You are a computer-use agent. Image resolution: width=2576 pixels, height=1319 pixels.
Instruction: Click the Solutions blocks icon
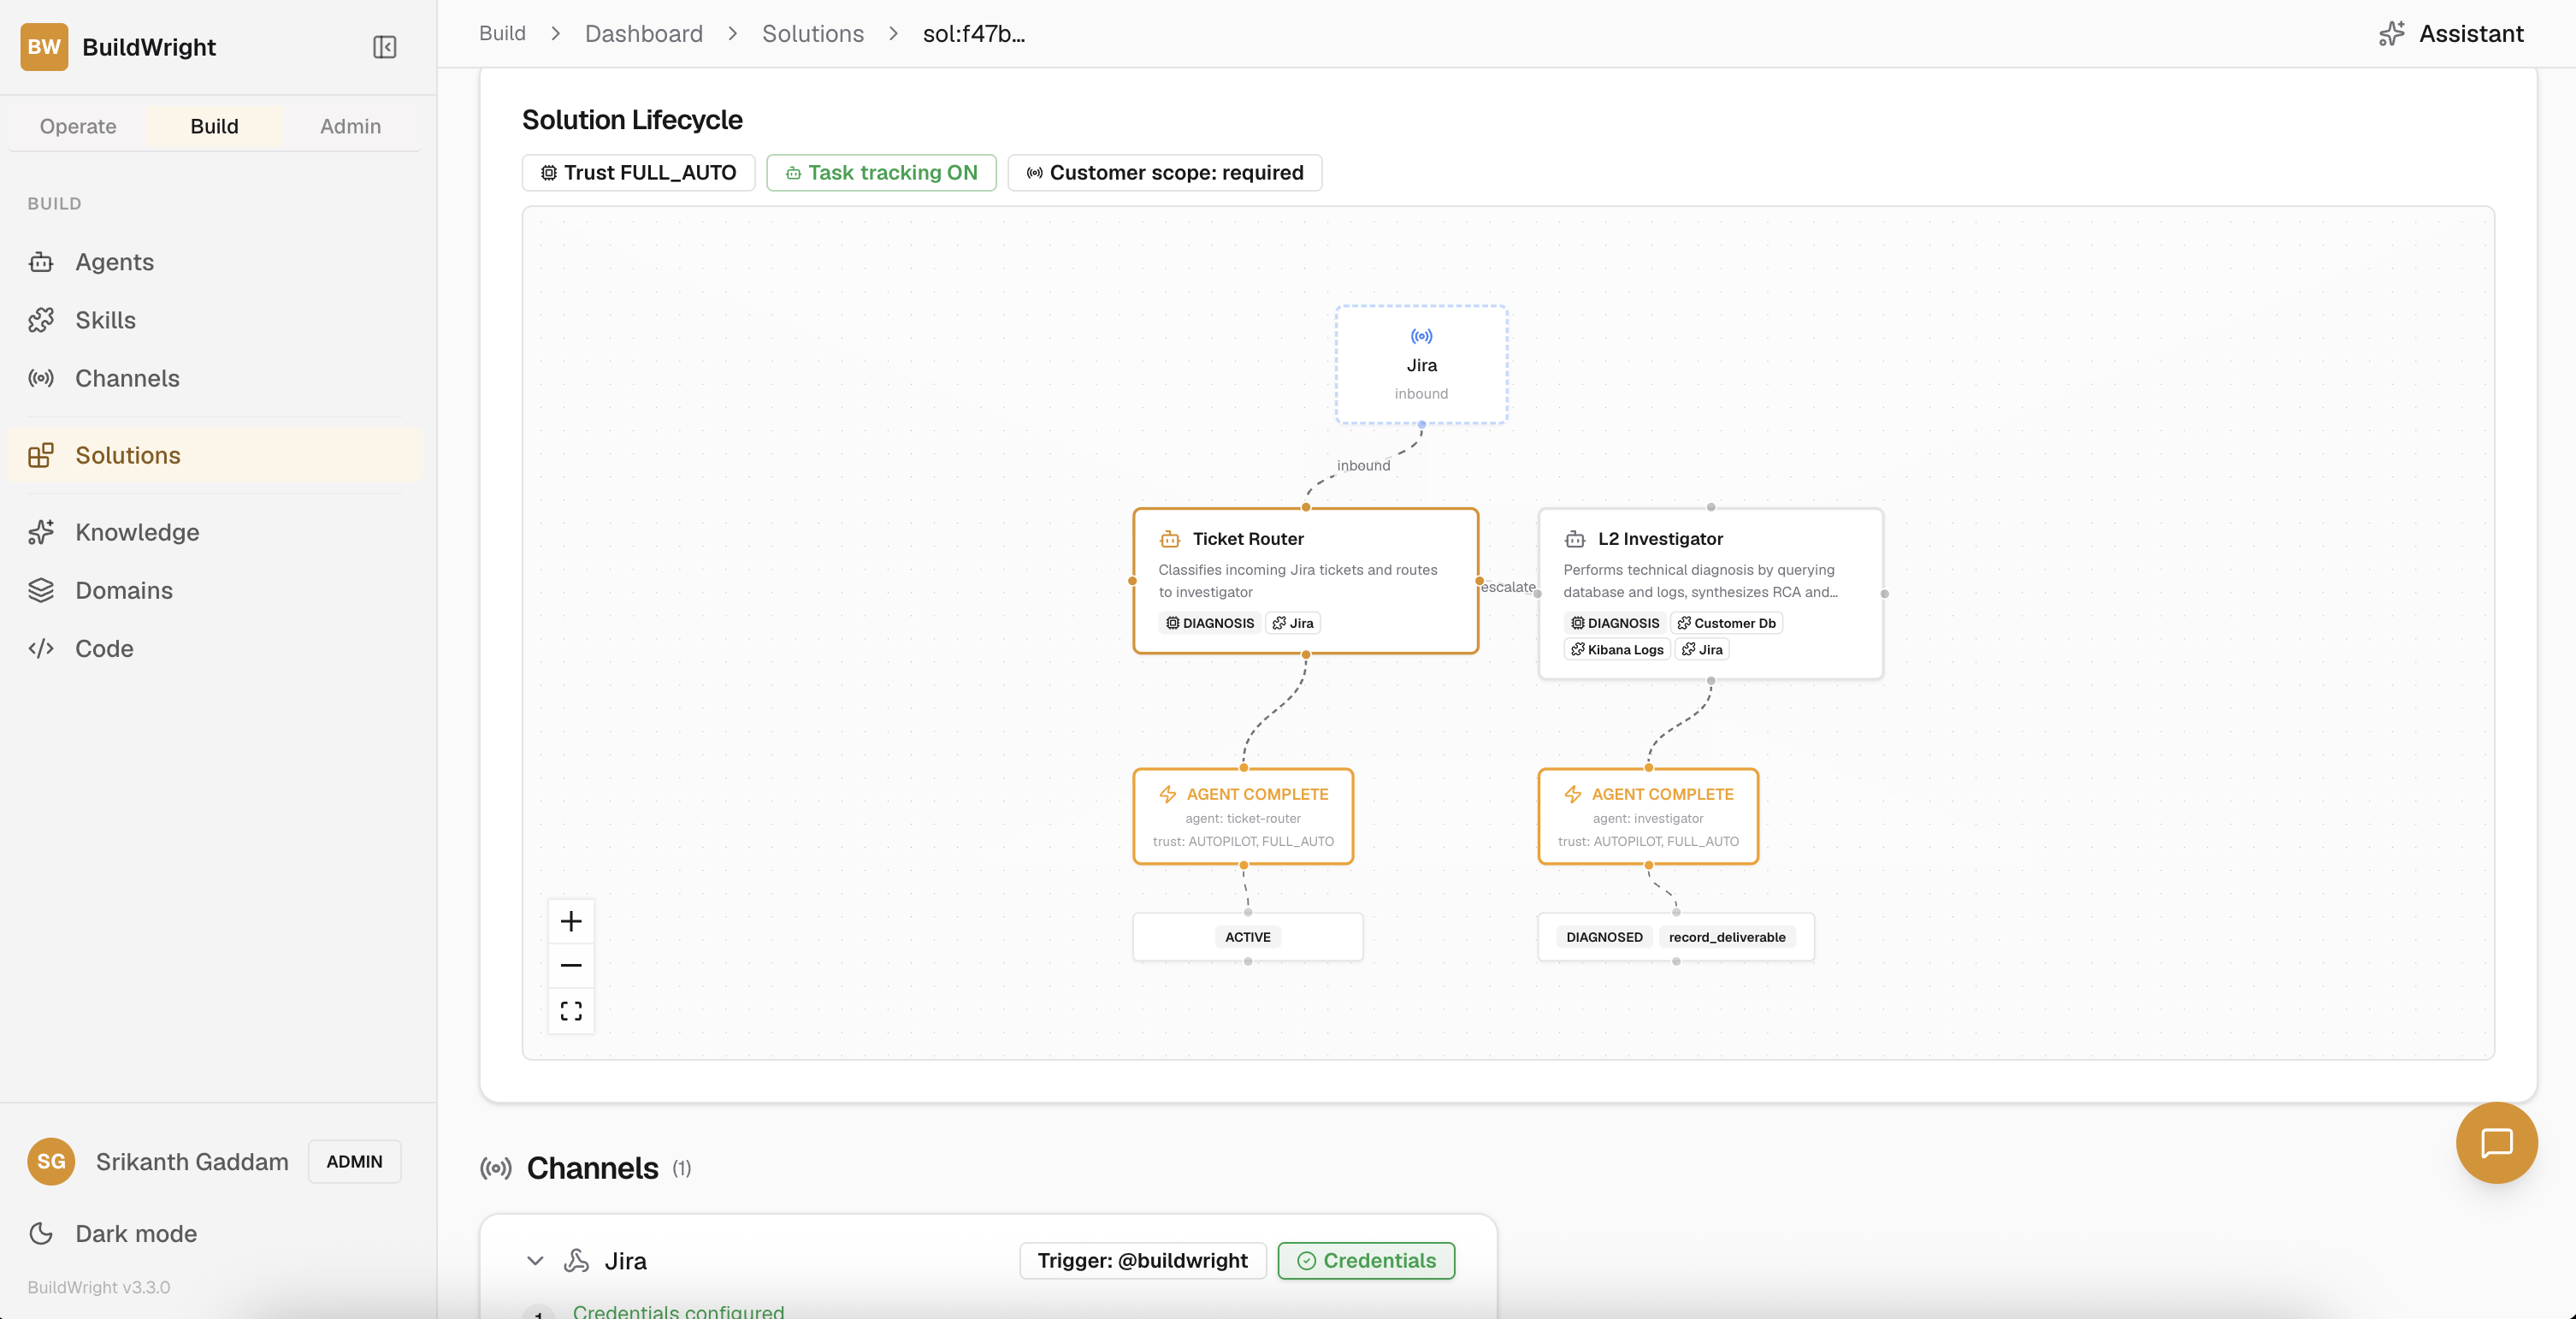(x=41, y=455)
